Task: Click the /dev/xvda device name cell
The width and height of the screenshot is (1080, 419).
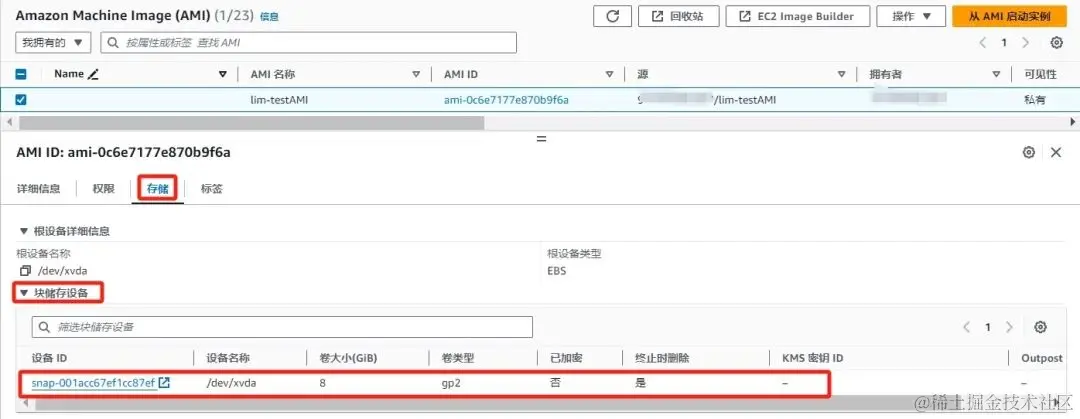Action: 231,382
